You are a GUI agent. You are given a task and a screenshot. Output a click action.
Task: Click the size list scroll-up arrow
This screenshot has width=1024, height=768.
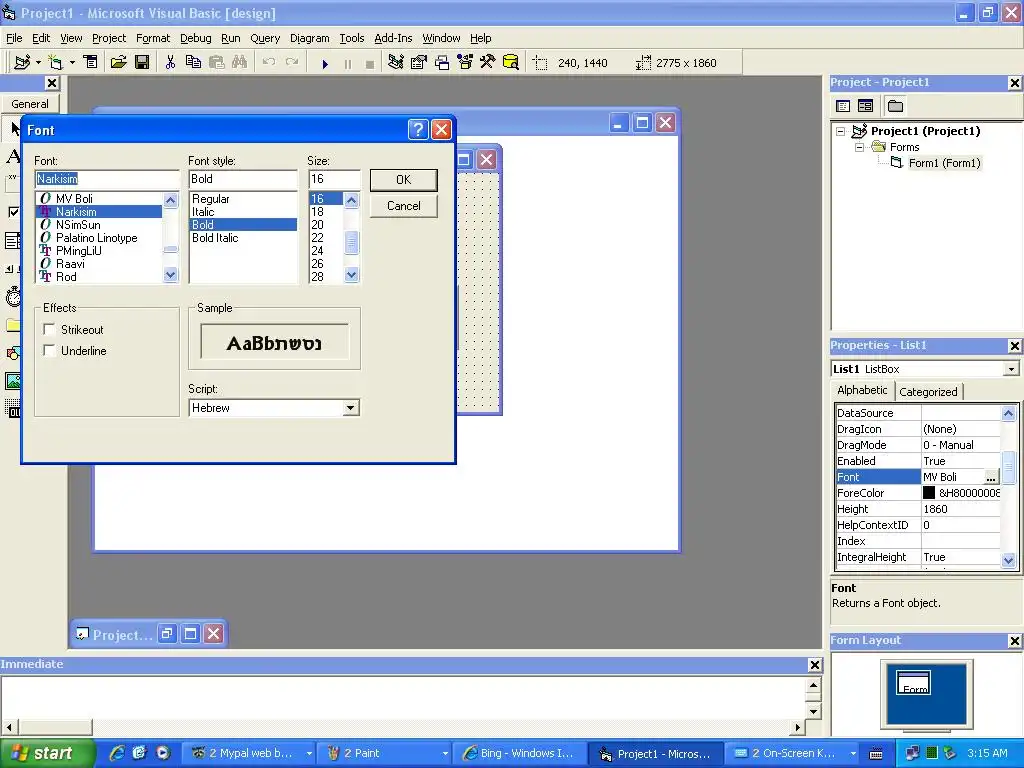[351, 200]
